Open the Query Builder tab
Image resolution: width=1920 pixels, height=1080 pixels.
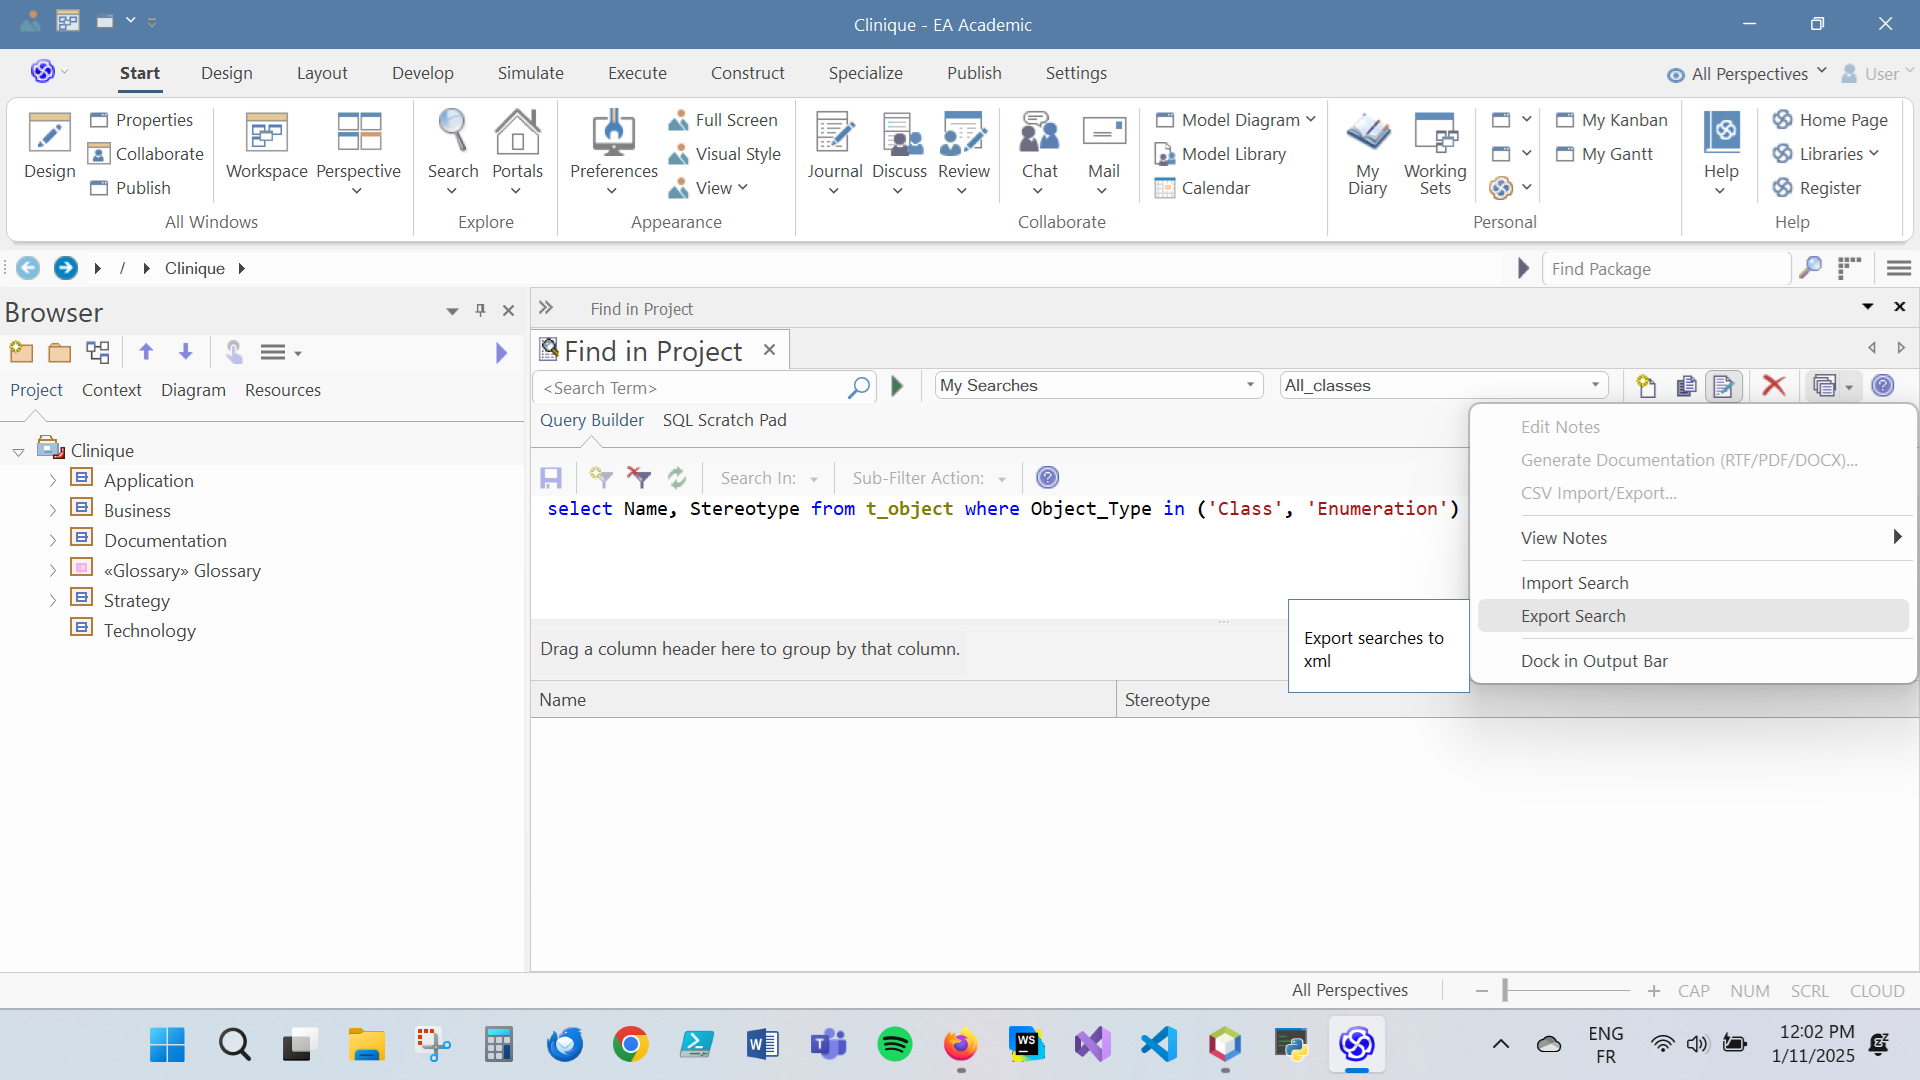click(592, 420)
